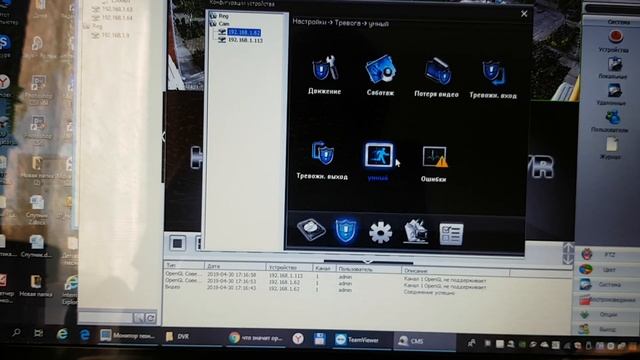Close the device configuration dialog

click(x=524, y=14)
